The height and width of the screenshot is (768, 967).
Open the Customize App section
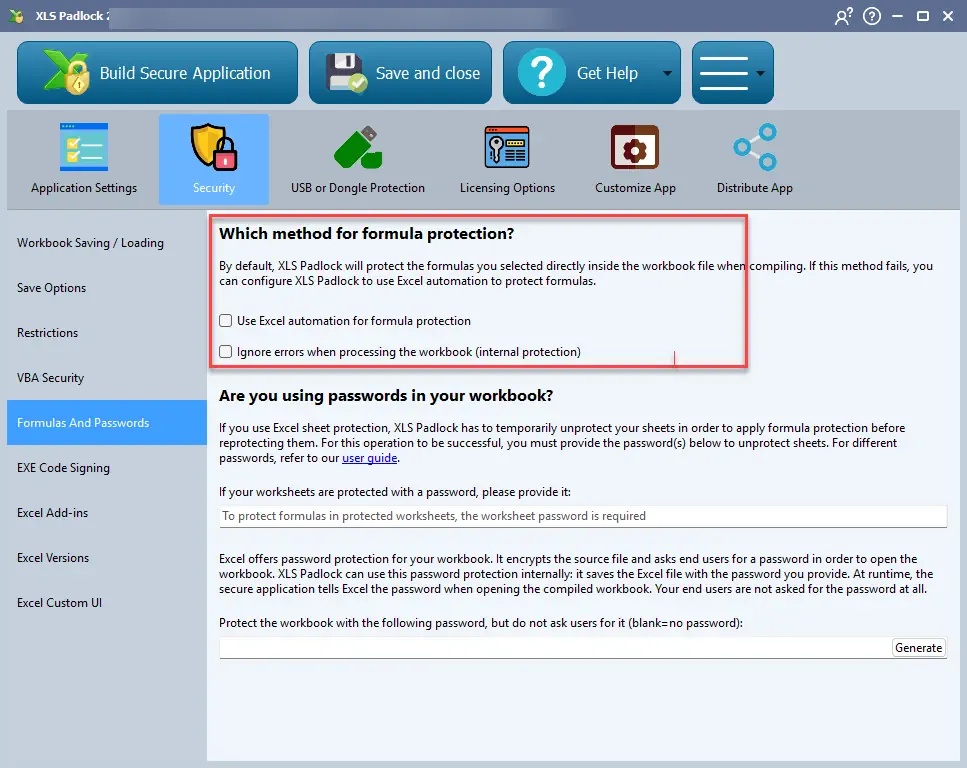(x=635, y=160)
